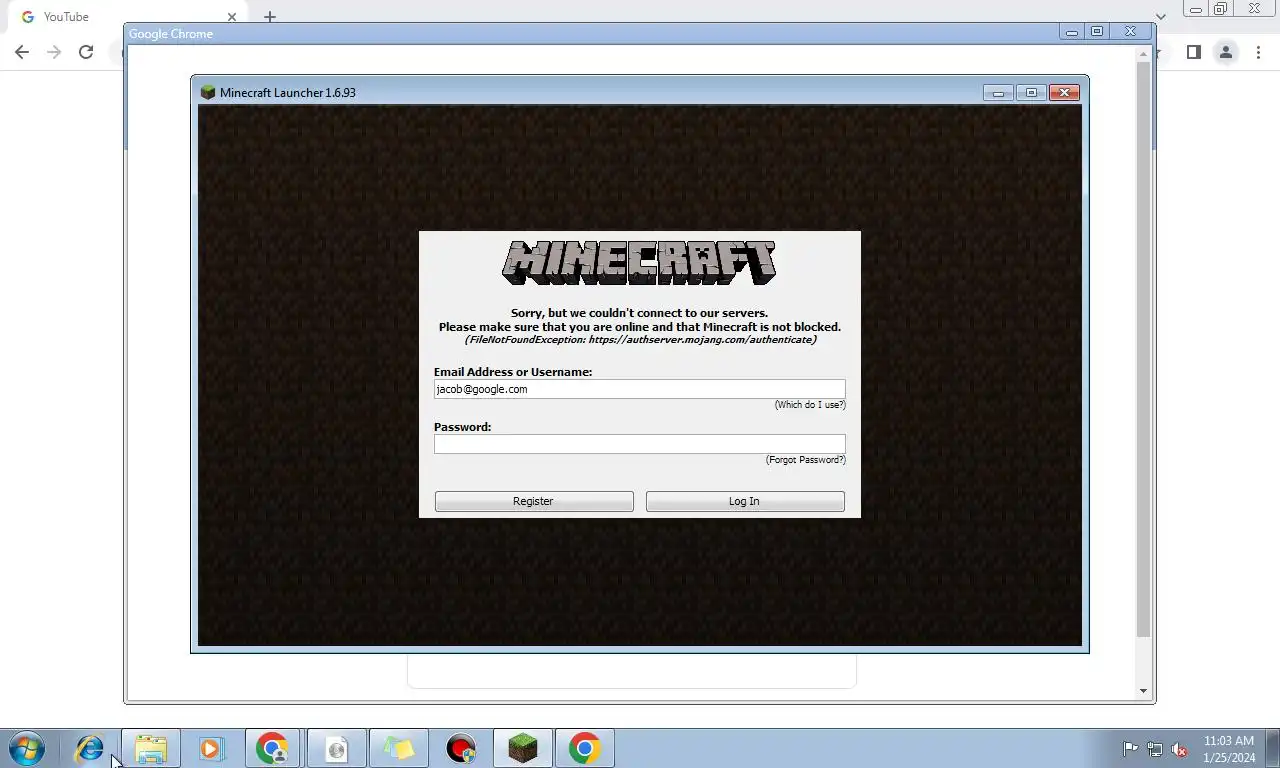Reload the page in Chrome
1280x768 pixels.
(x=86, y=52)
